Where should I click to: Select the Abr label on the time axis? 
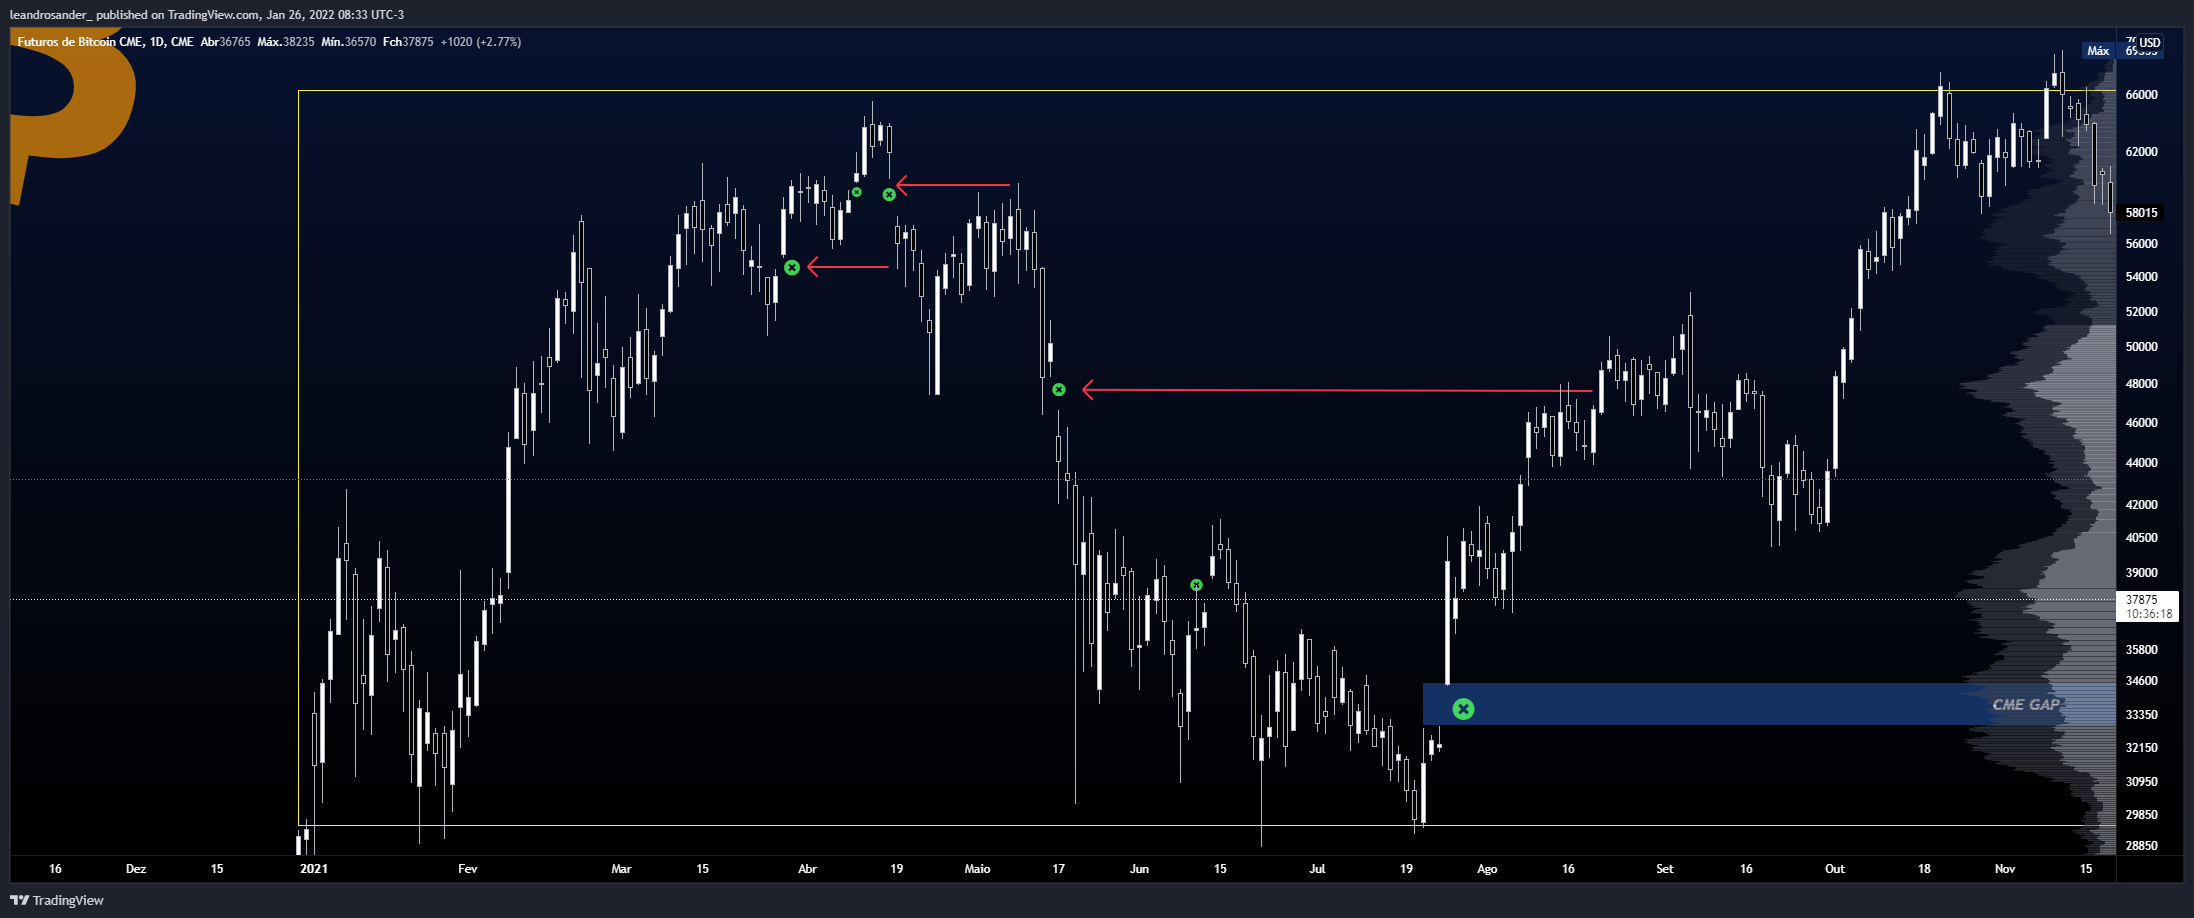click(x=808, y=869)
